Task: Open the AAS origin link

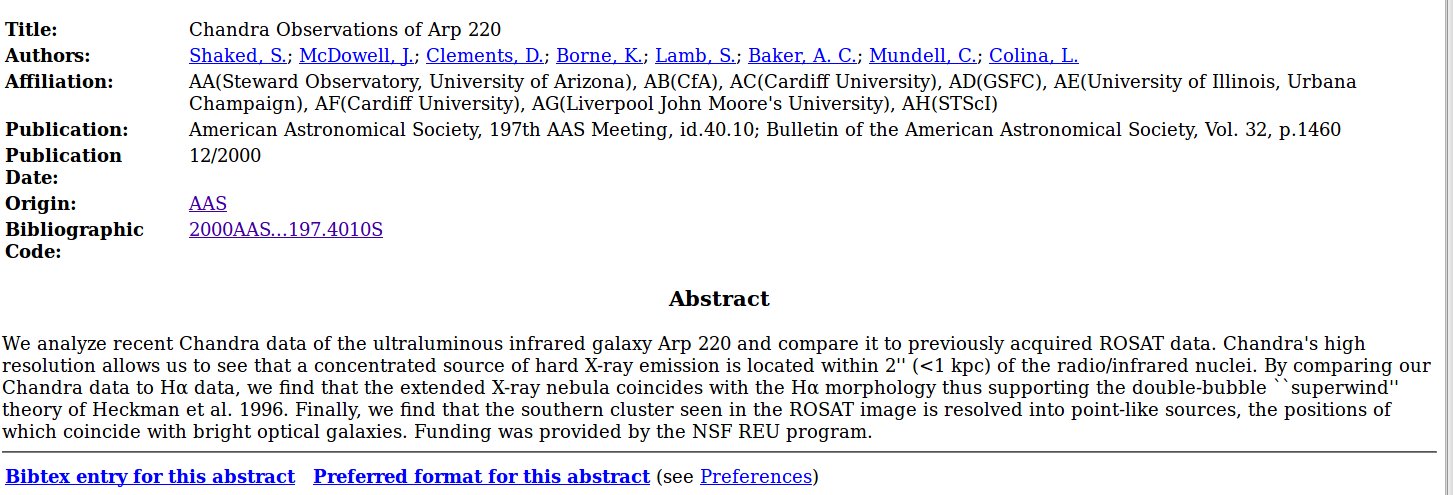Action: click(208, 204)
